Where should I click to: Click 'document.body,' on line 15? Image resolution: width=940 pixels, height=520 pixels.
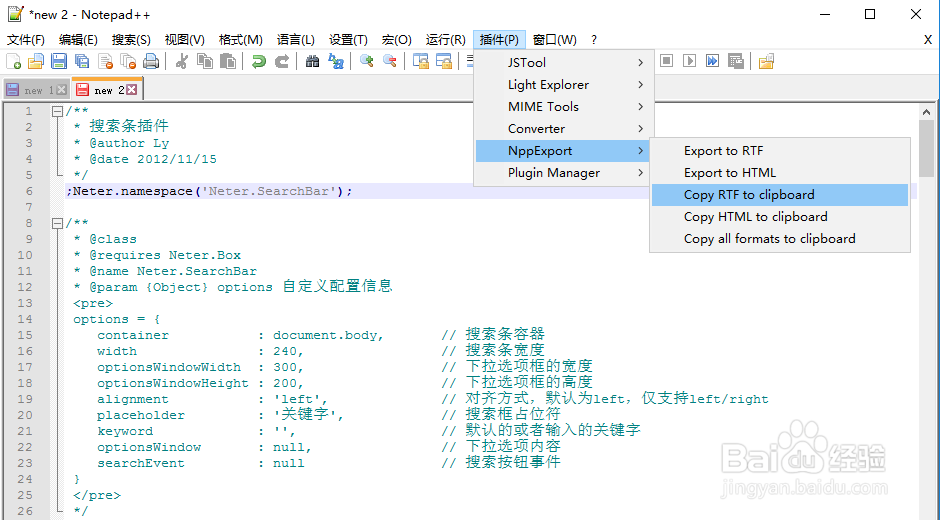[329, 335]
